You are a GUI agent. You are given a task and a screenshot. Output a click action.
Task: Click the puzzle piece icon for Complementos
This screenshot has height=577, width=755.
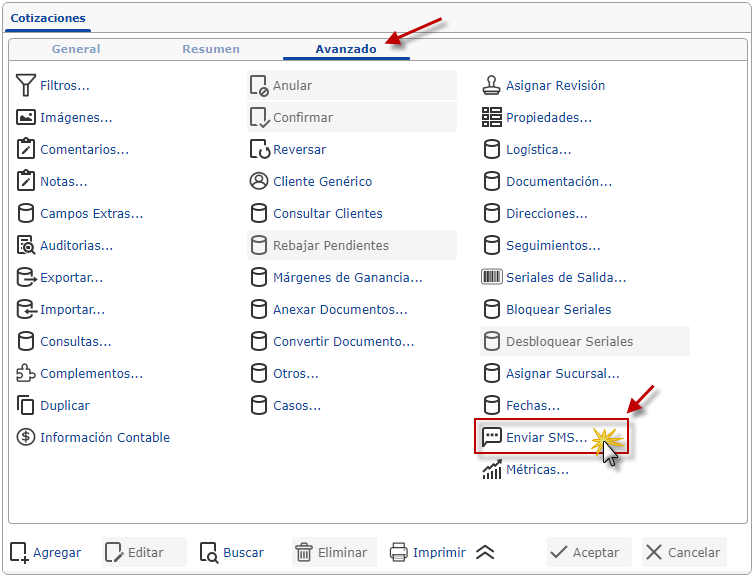[26, 373]
